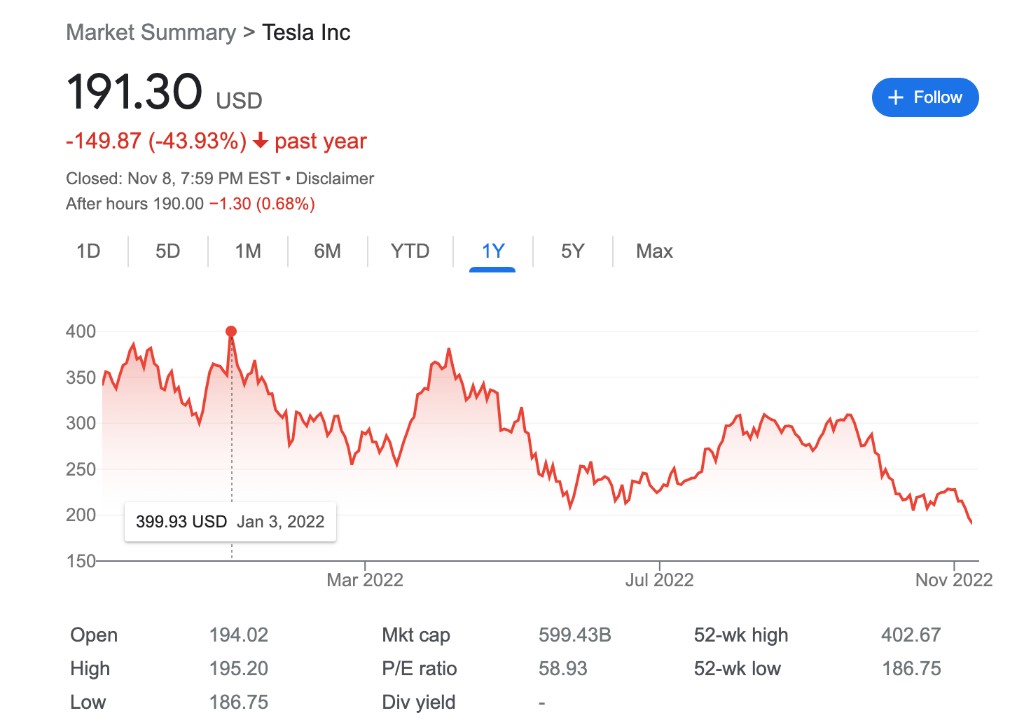Switch chart to 5Y range
The image size is (1024, 727).
pos(572,251)
